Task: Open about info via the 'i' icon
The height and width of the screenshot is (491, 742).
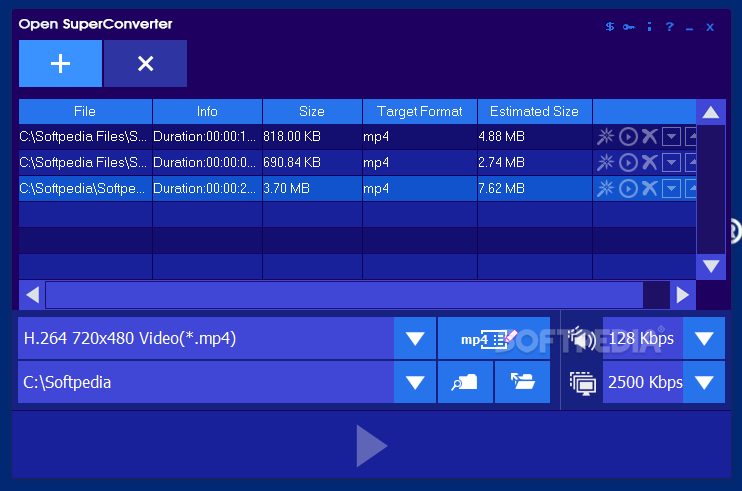Action: pos(649,27)
